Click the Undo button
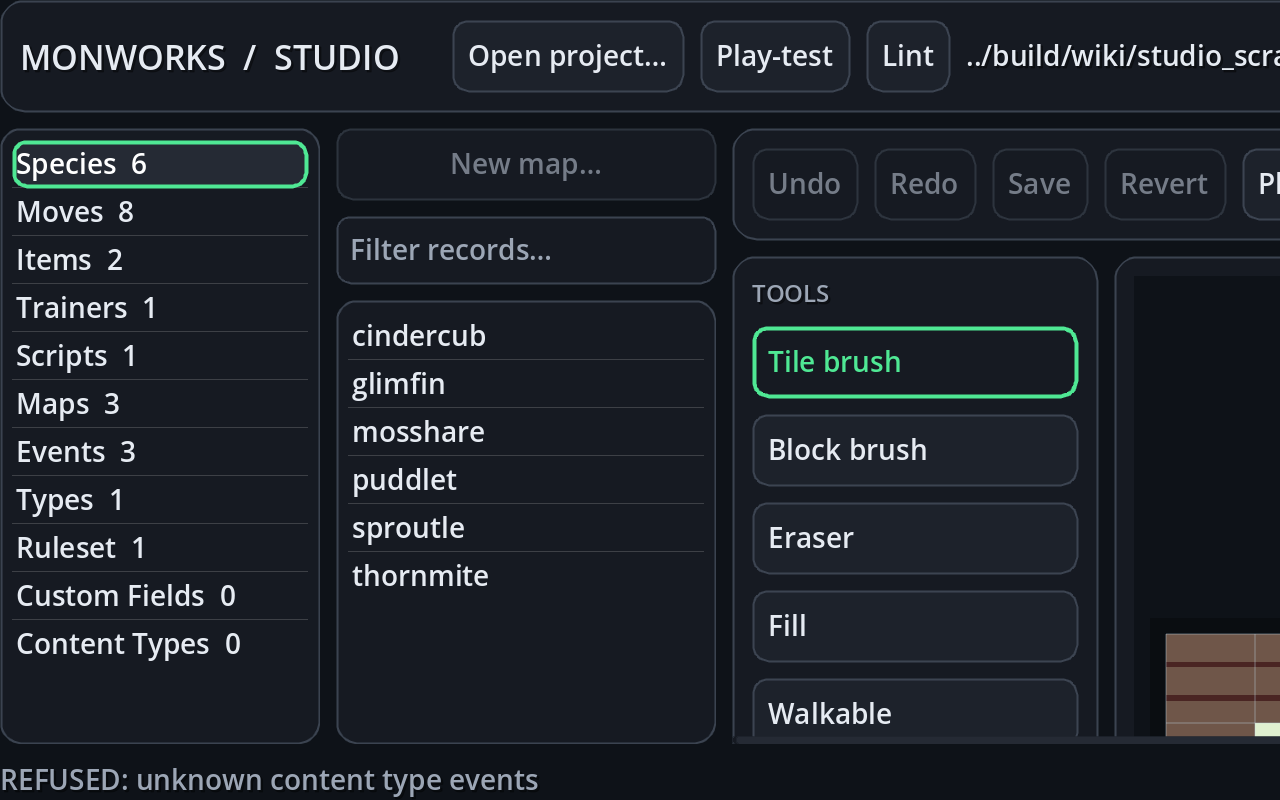 tap(805, 184)
